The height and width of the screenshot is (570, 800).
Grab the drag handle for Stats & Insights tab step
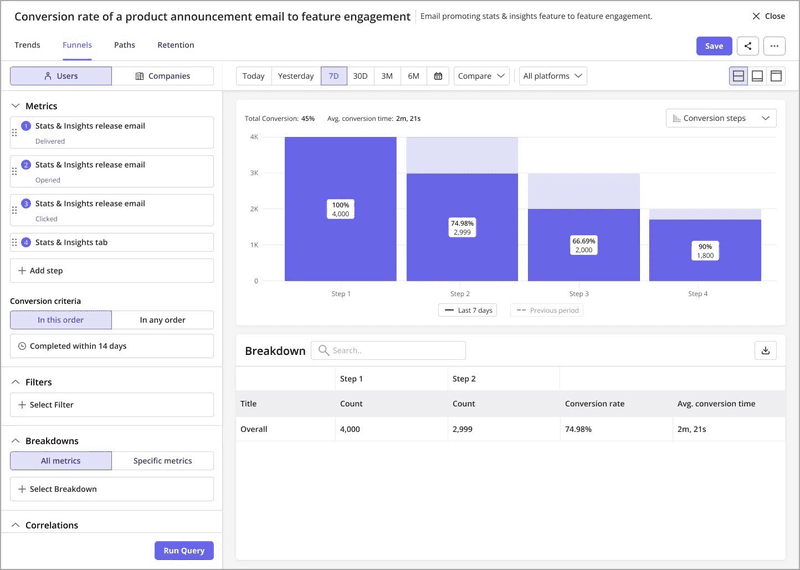[x=14, y=243]
